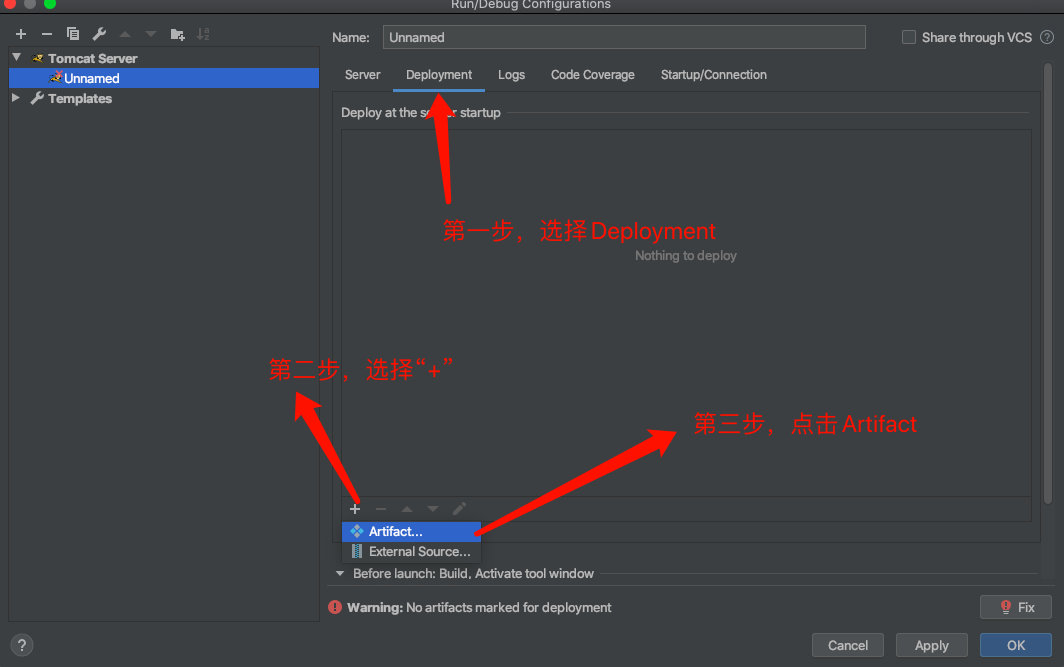This screenshot has height=667, width=1064.
Task: Enable Share through VCS checkbox
Action: click(909, 37)
